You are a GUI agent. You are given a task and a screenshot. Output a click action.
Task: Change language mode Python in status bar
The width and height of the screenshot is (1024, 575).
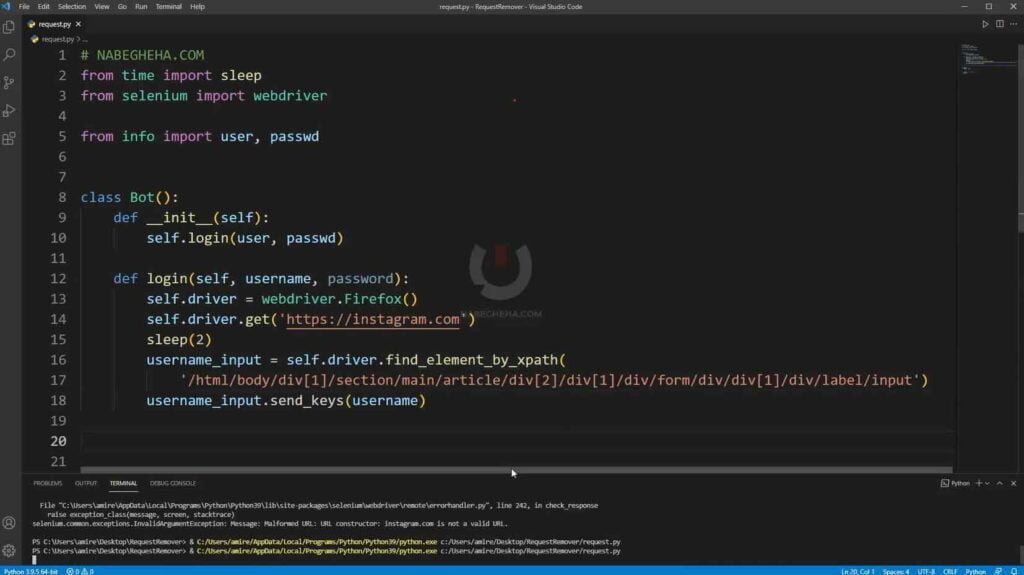tap(976, 571)
